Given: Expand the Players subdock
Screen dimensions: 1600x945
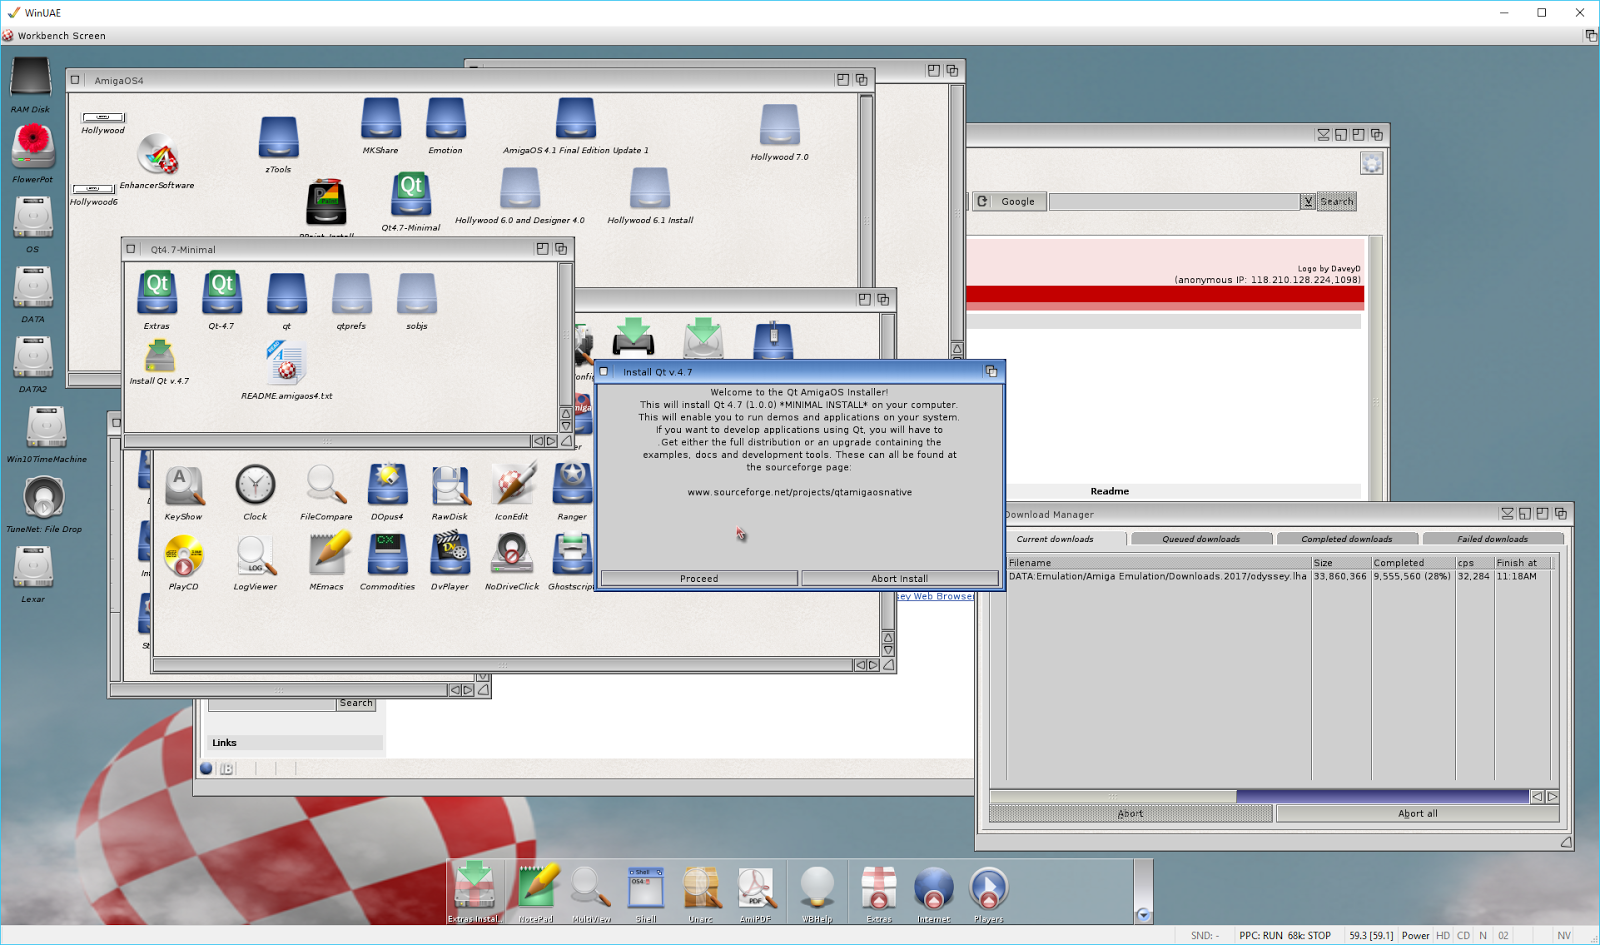Looking at the screenshot, I should pyautogui.click(x=989, y=890).
